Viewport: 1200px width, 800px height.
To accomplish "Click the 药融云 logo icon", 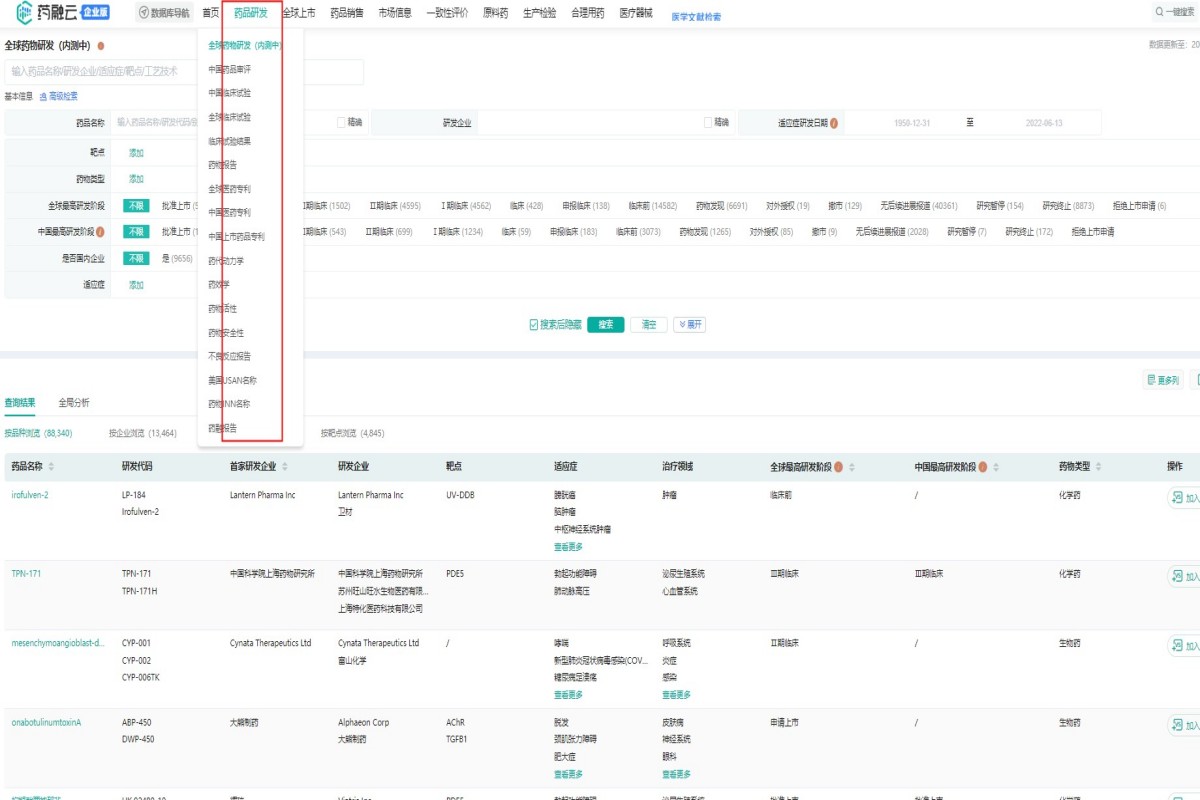I will [x=21, y=13].
